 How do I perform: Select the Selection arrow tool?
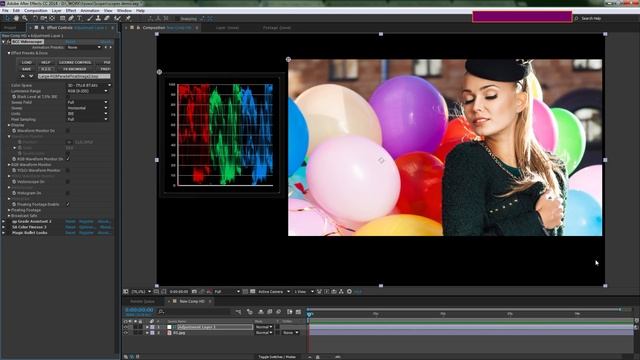pyautogui.click(x=7, y=18)
